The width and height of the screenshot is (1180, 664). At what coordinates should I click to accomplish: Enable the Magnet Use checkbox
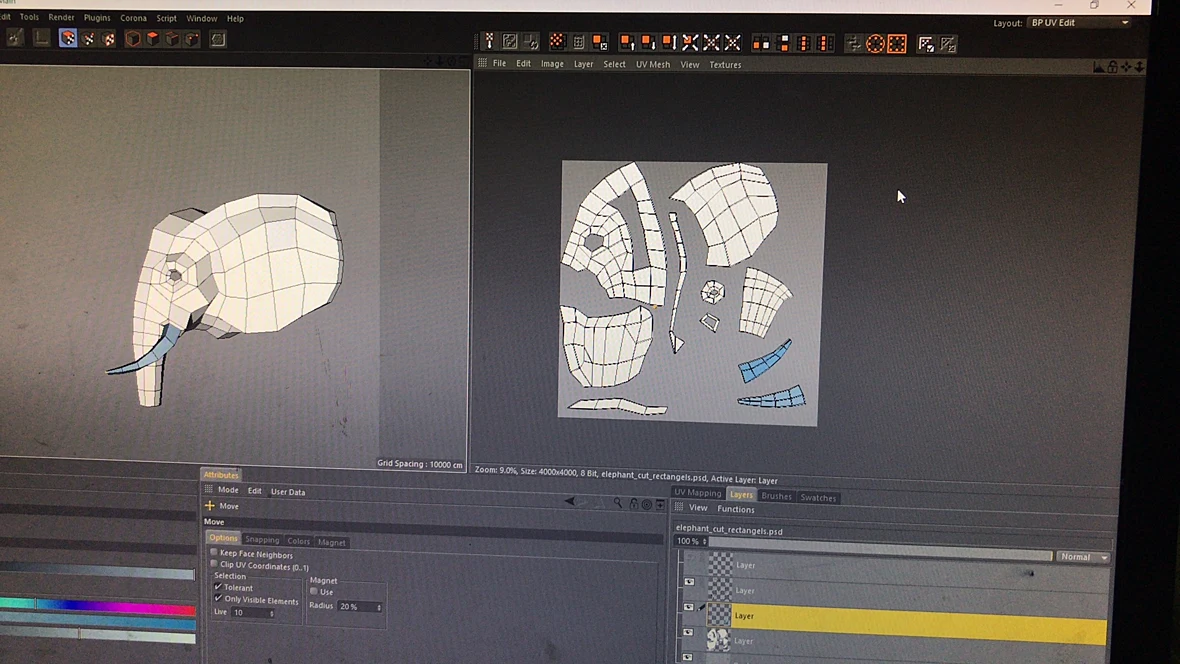pos(314,591)
